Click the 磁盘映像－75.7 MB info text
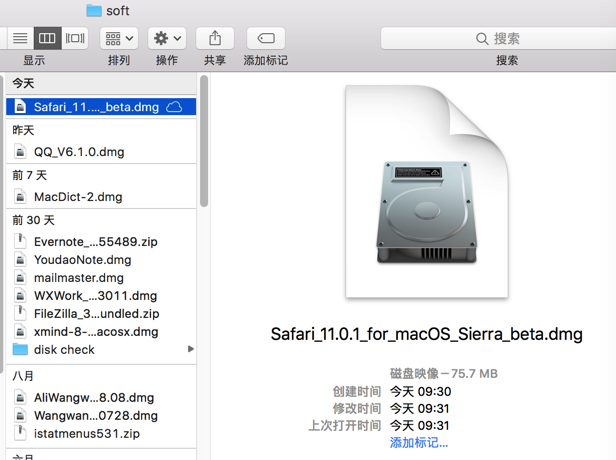The width and height of the screenshot is (616, 460). [444, 373]
